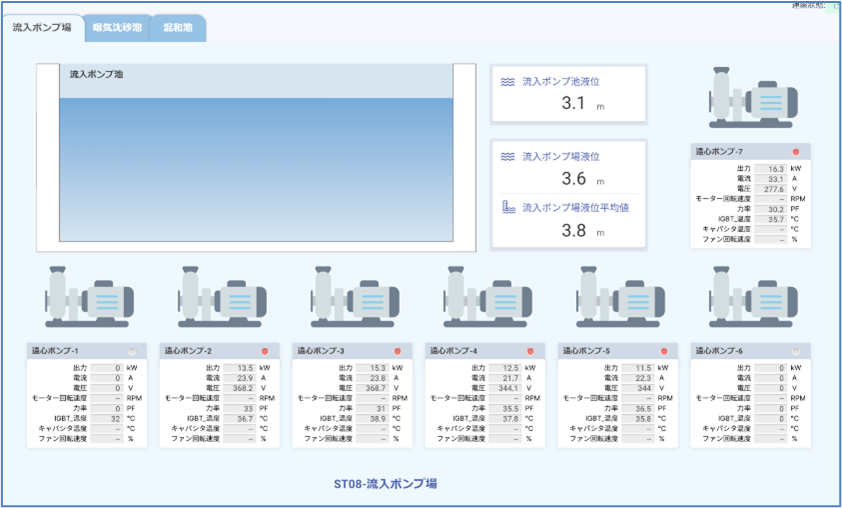842x508 pixels.
Task: Click the wave icon beside 流入ポンプ場液位
Action: [507, 157]
